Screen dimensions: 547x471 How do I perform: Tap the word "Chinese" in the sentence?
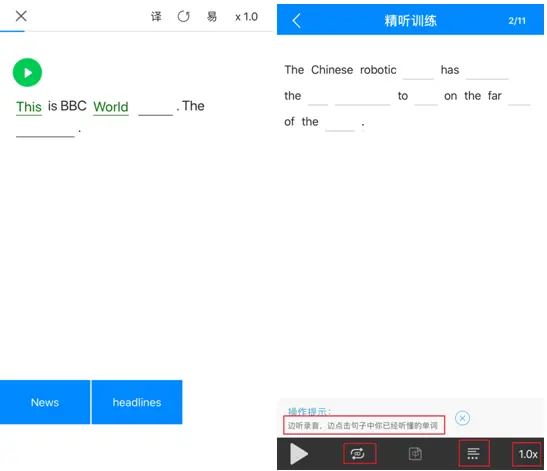pyautogui.click(x=332, y=70)
